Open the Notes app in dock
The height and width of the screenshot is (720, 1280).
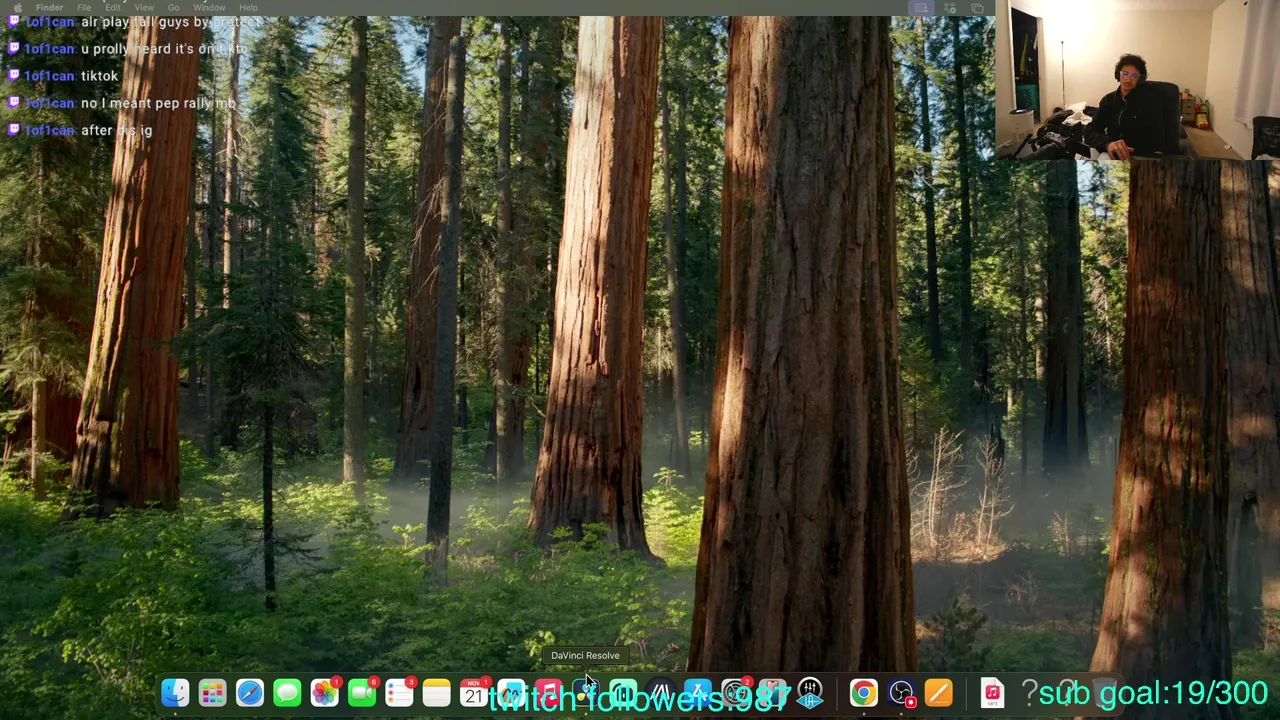(x=436, y=693)
